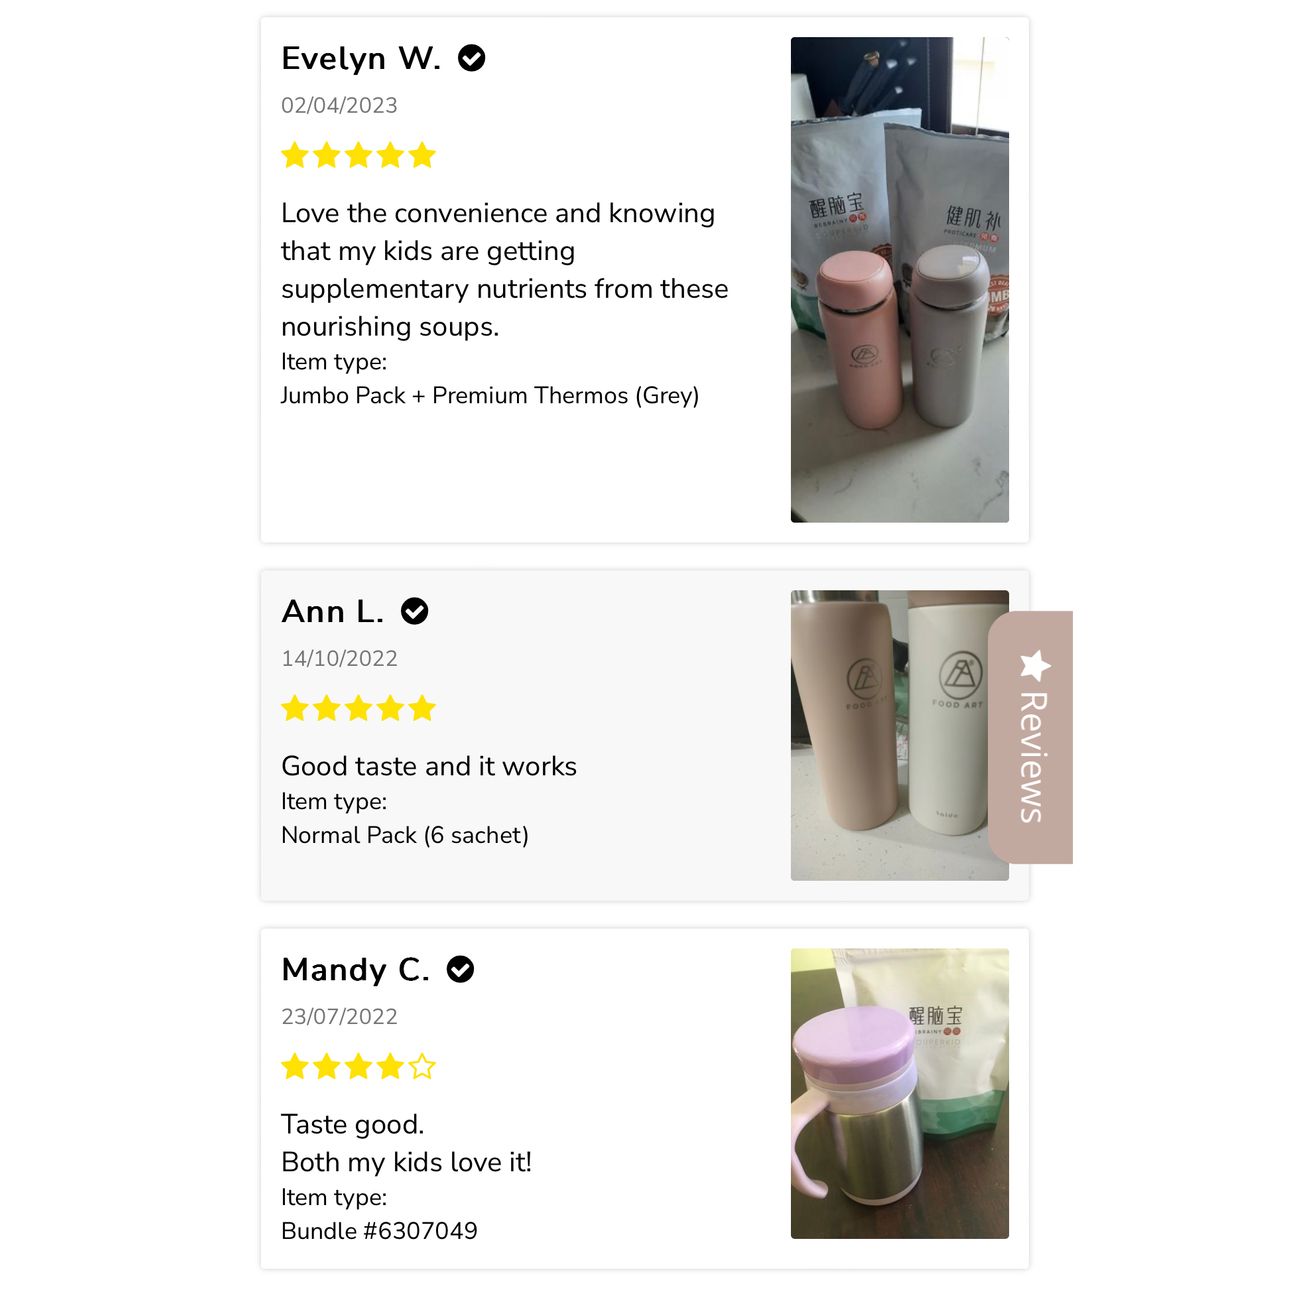
Task: Open Evelyn W.'s thermos photo
Action: coord(899,280)
